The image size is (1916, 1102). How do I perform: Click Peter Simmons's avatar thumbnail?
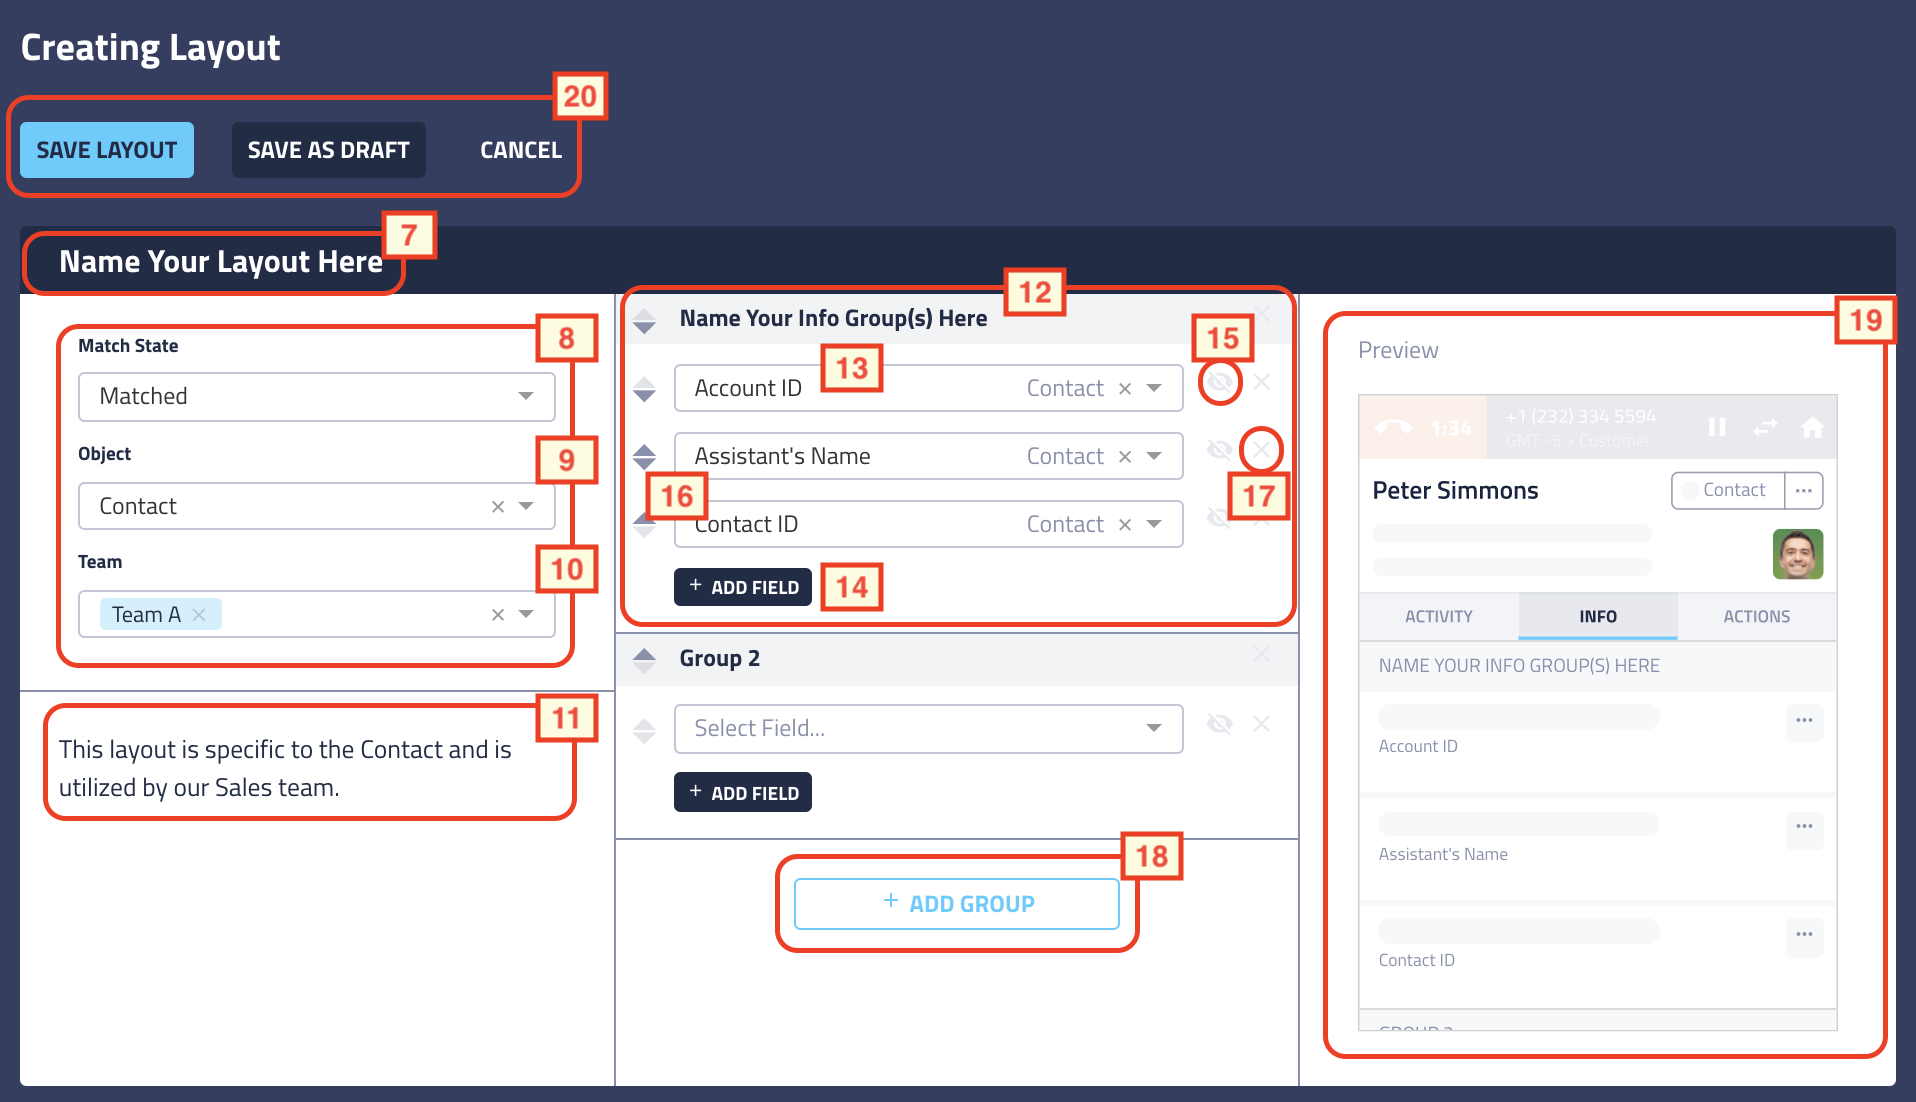click(1797, 554)
